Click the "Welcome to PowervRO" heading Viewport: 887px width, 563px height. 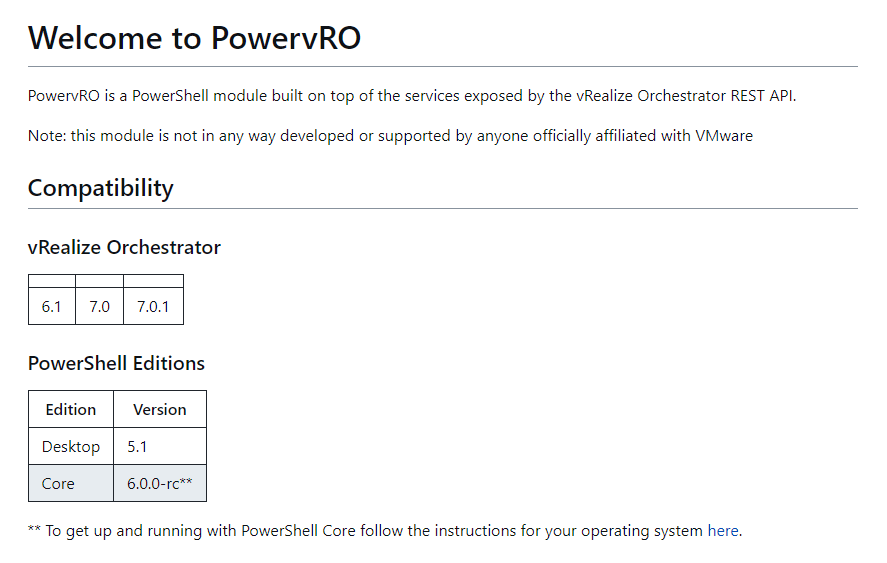click(194, 38)
